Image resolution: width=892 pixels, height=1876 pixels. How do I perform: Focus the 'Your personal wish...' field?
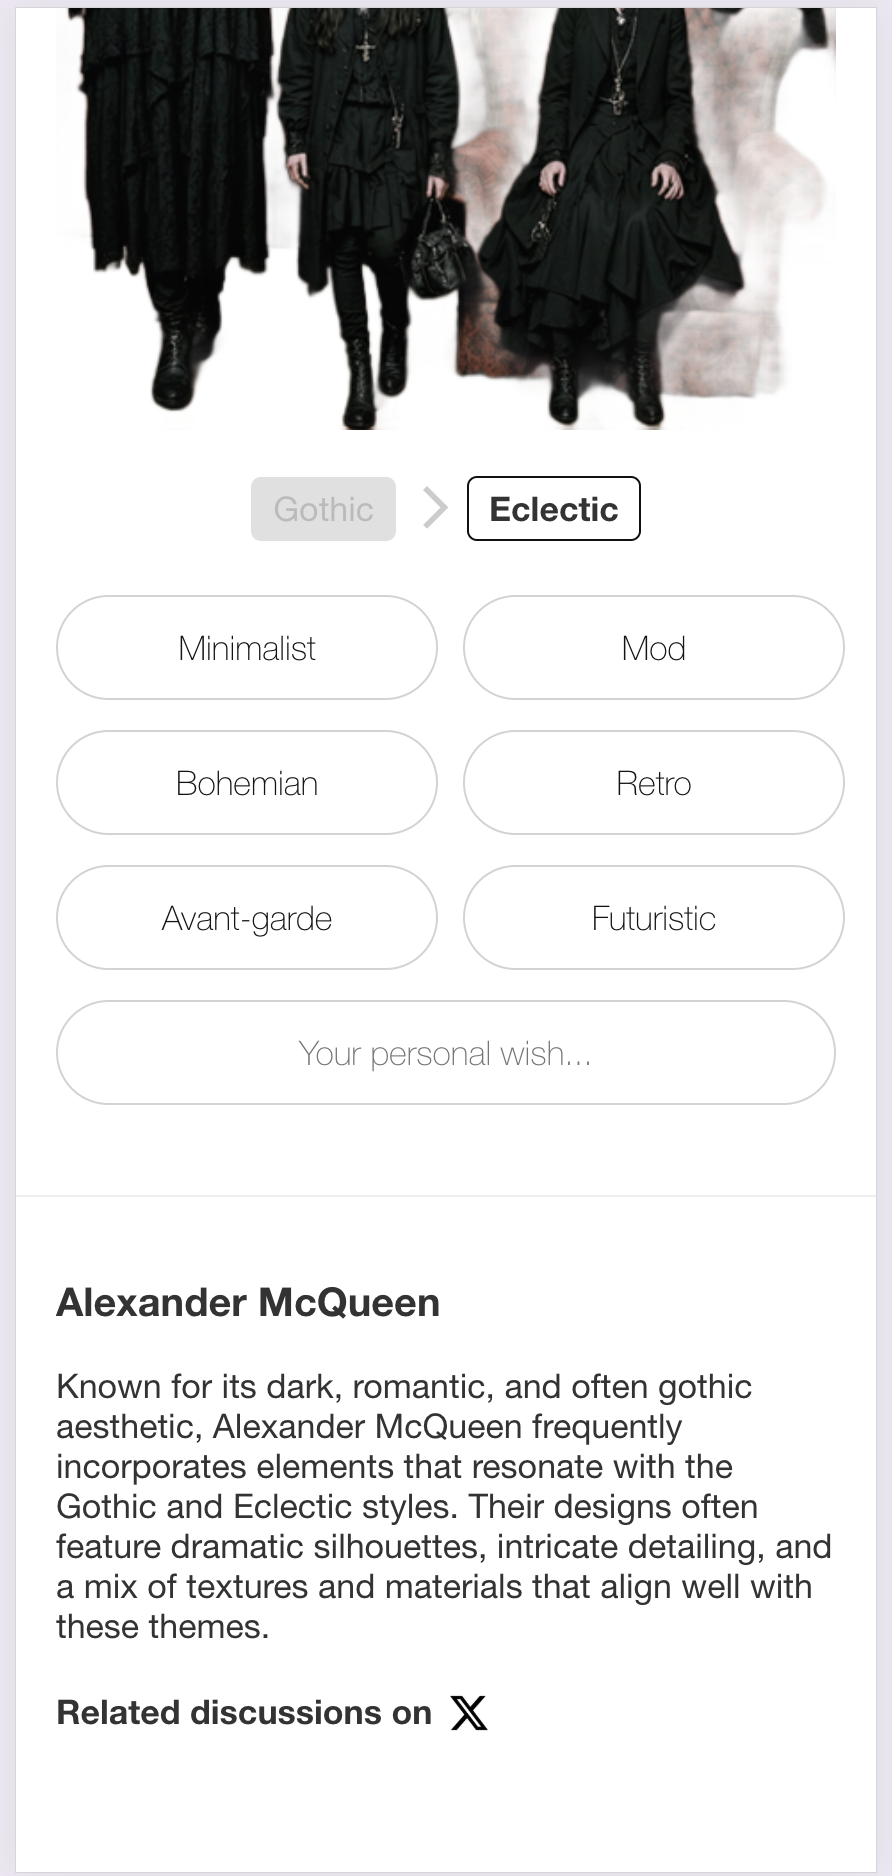click(x=446, y=1053)
